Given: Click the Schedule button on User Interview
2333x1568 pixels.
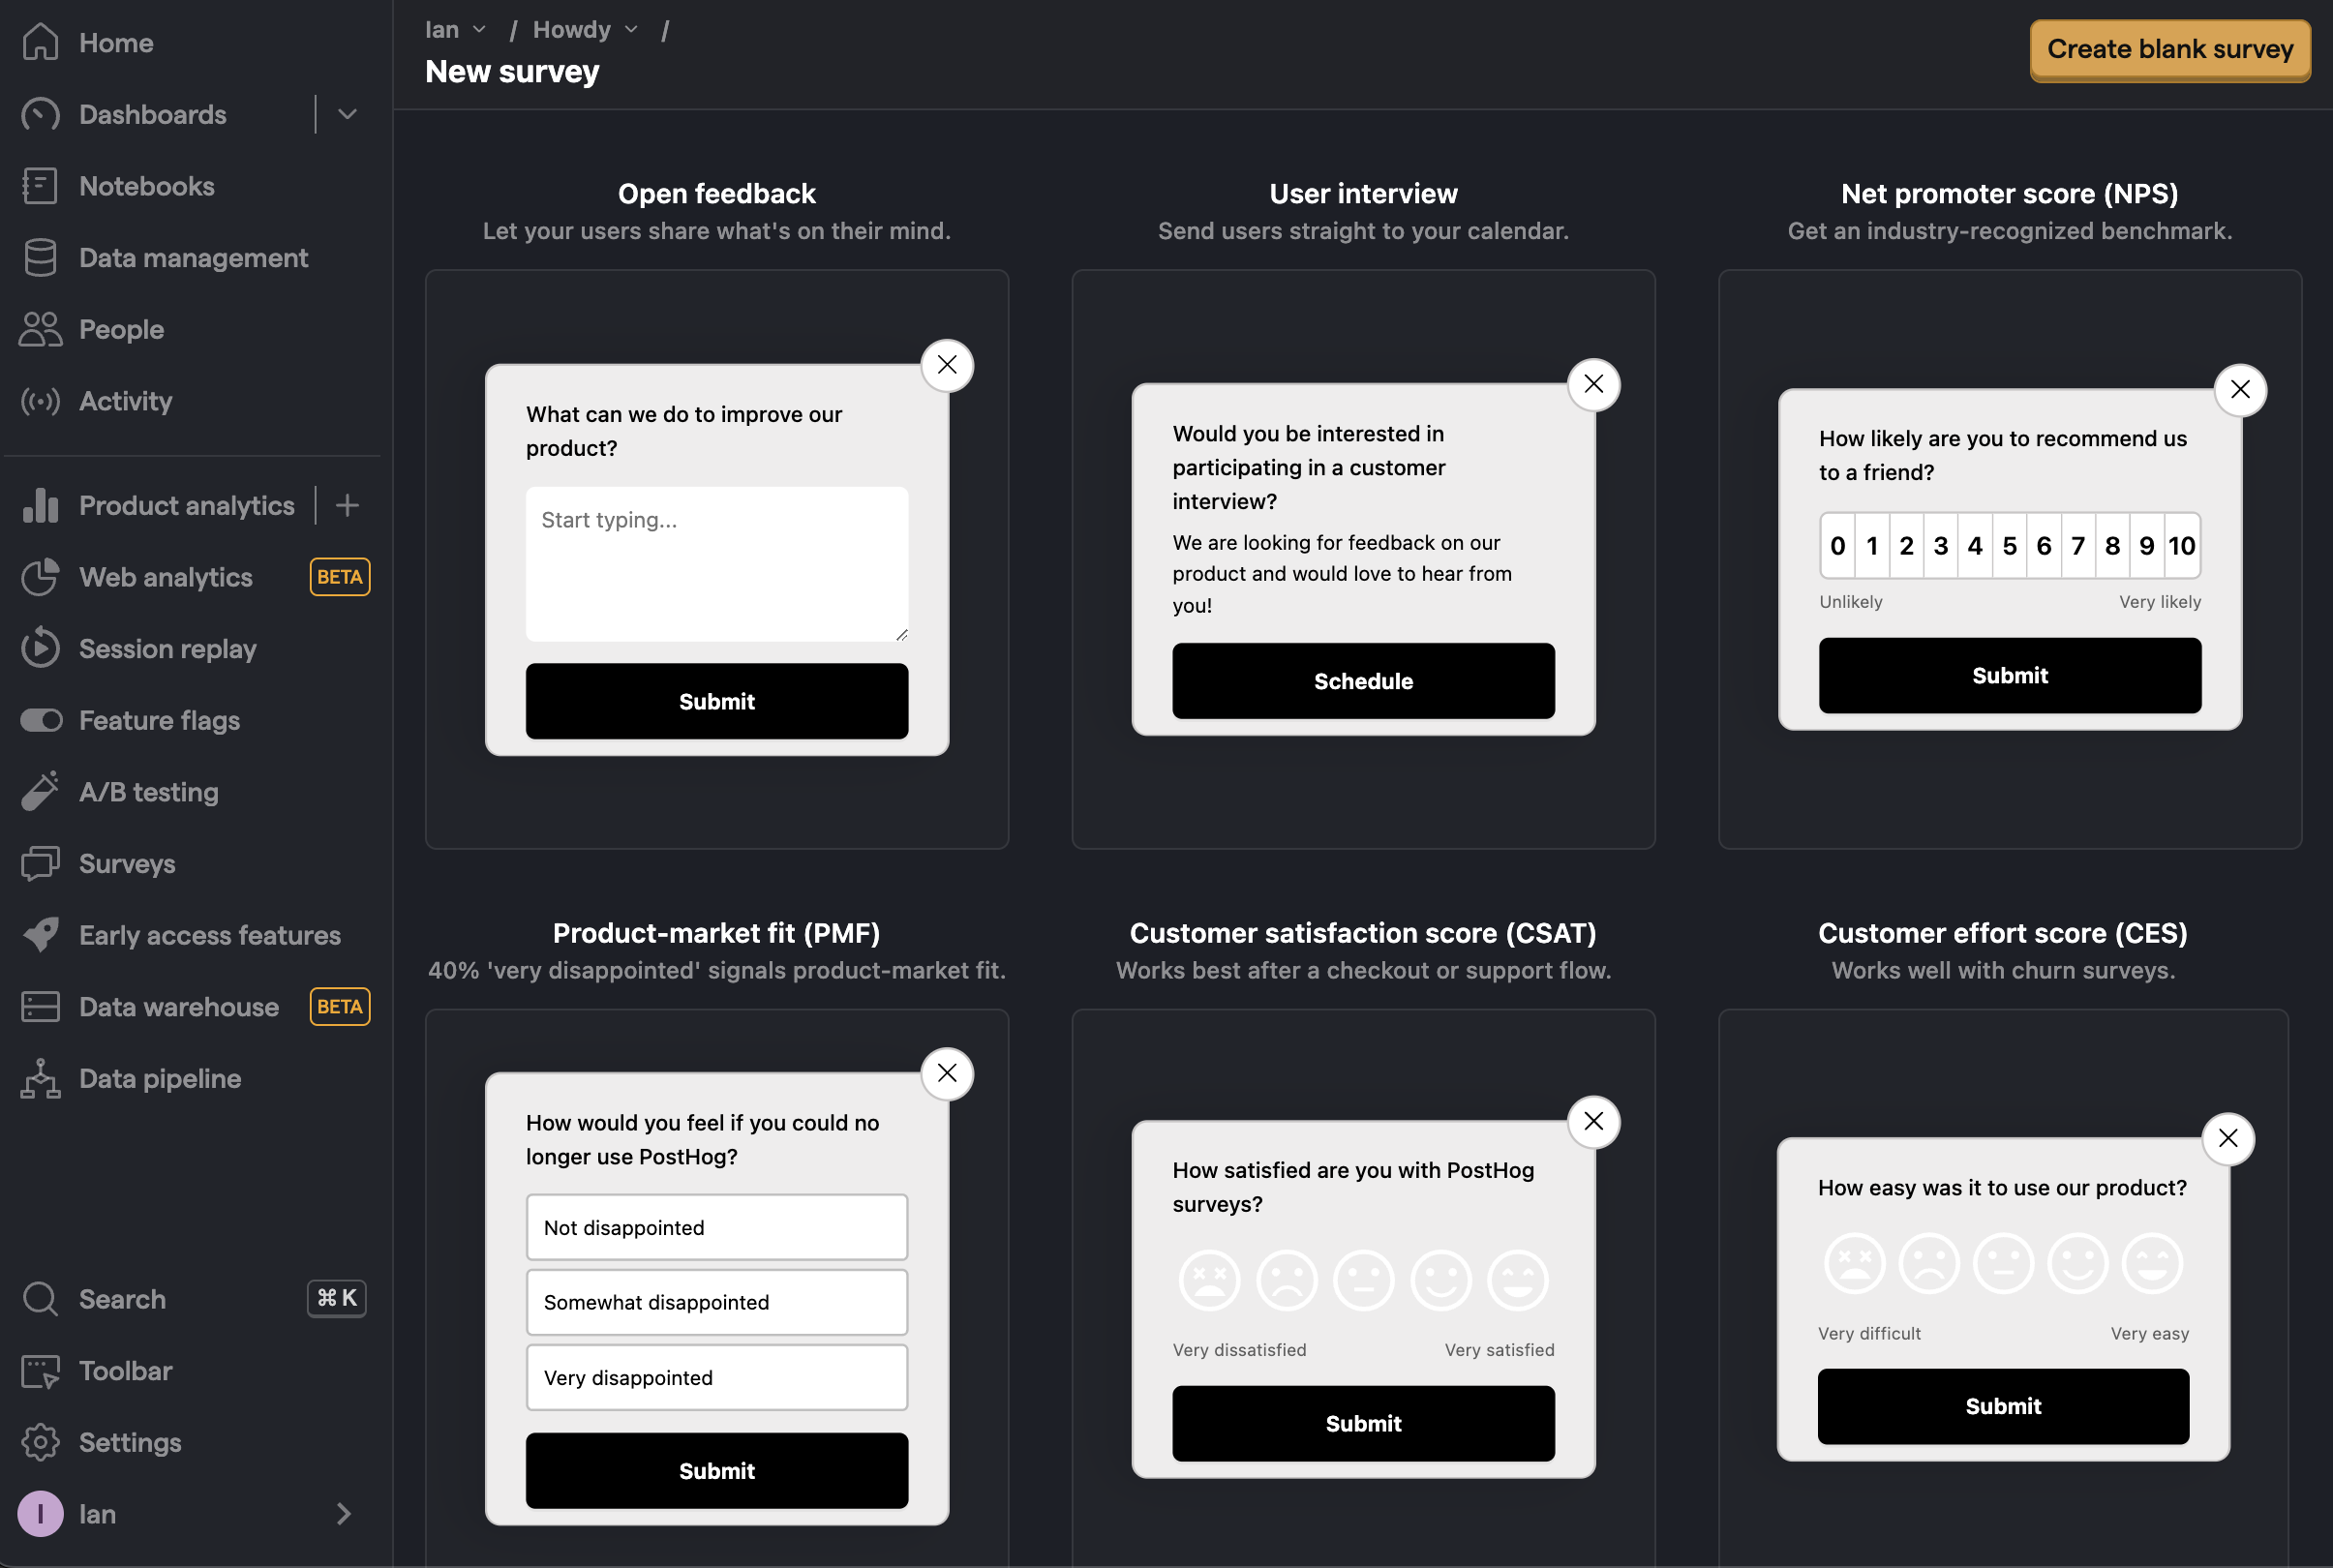Looking at the screenshot, I should [1363, 679].
